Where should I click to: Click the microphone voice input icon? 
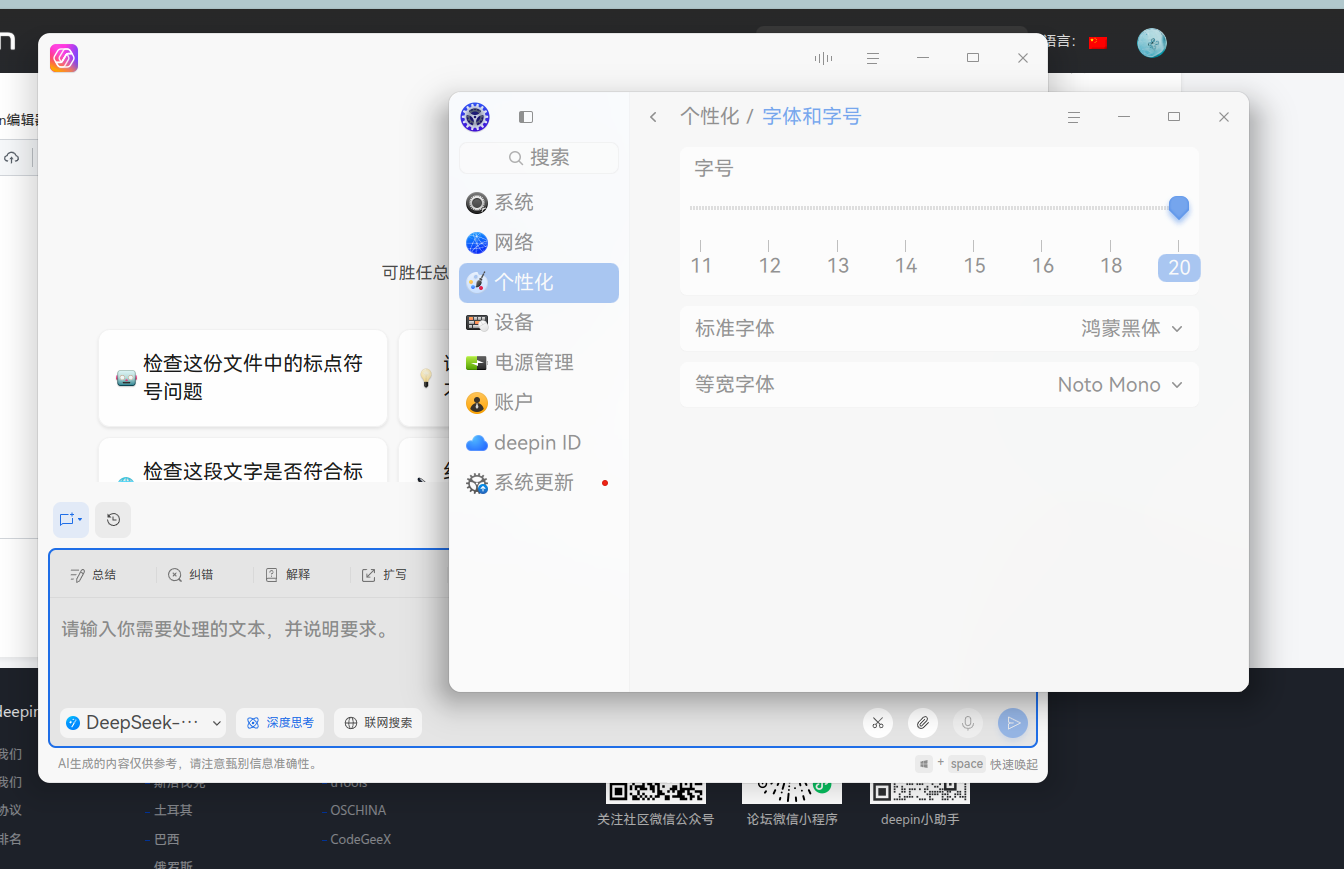pyautogui.click(x=967, y=723)
